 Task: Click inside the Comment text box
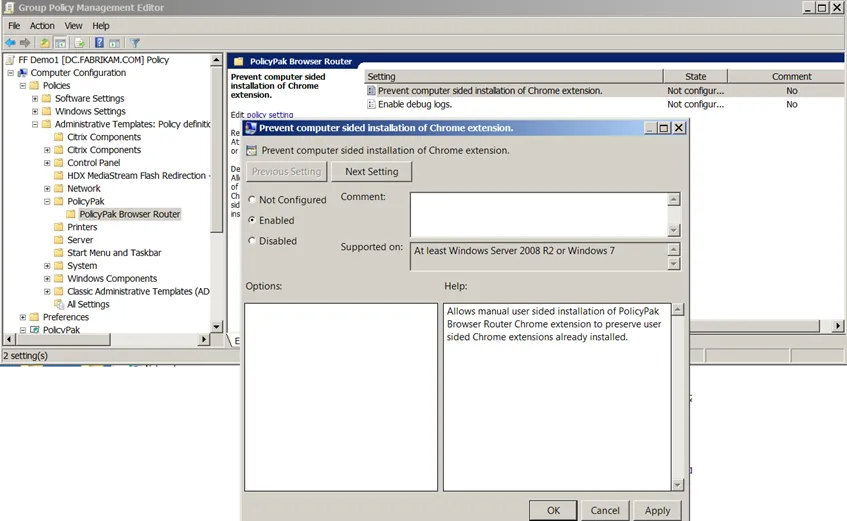tap(538, 213)
